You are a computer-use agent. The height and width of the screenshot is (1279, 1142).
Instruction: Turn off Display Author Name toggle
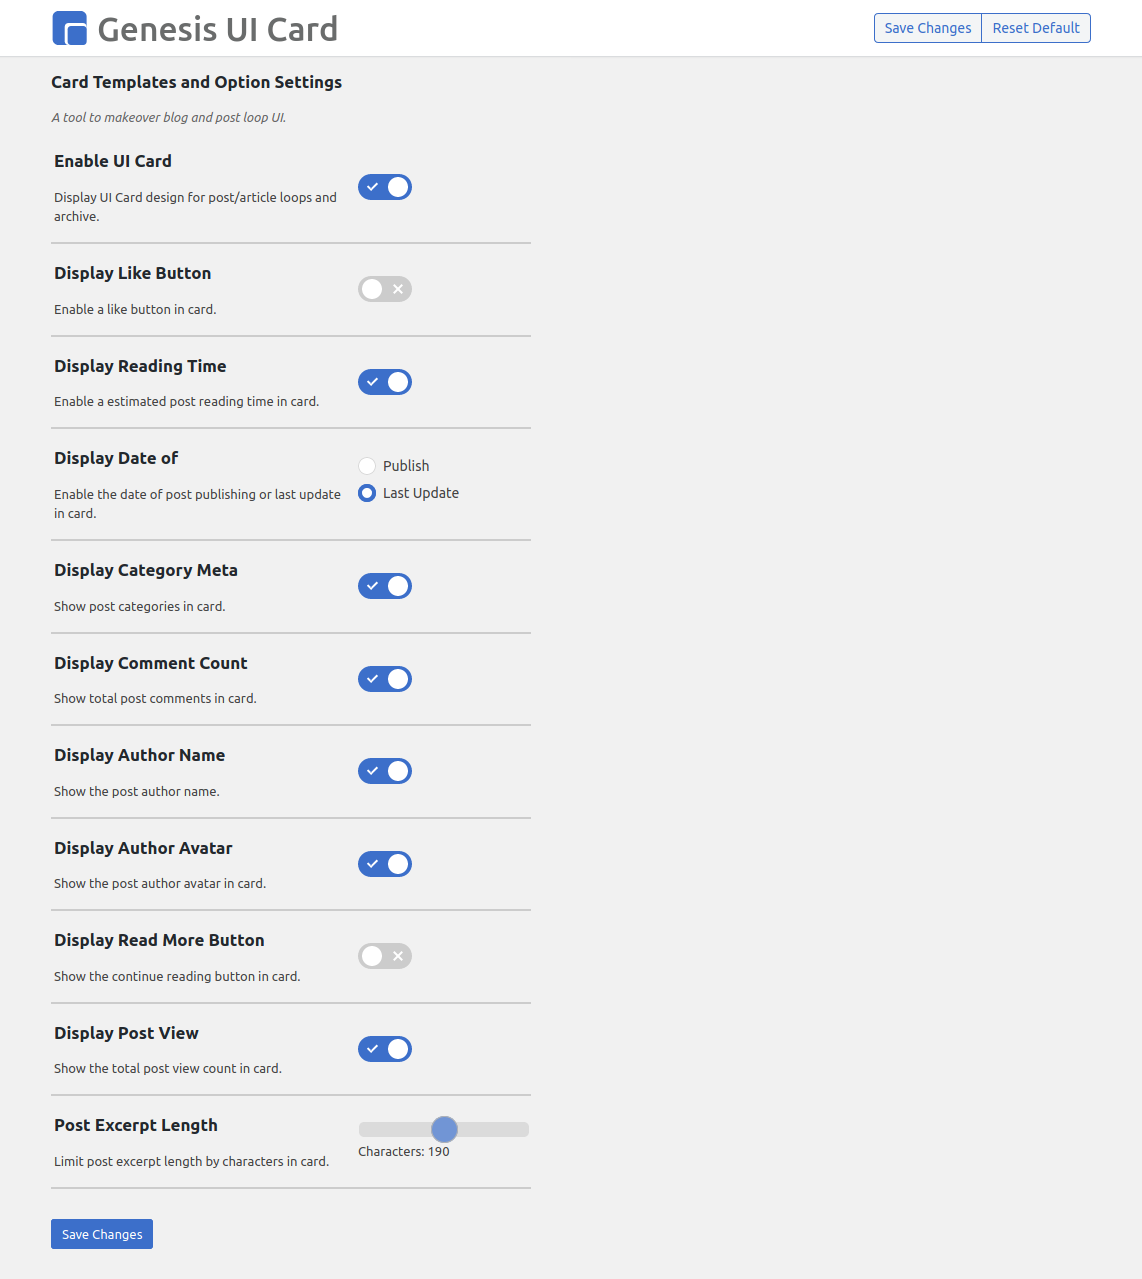point(385,771)
